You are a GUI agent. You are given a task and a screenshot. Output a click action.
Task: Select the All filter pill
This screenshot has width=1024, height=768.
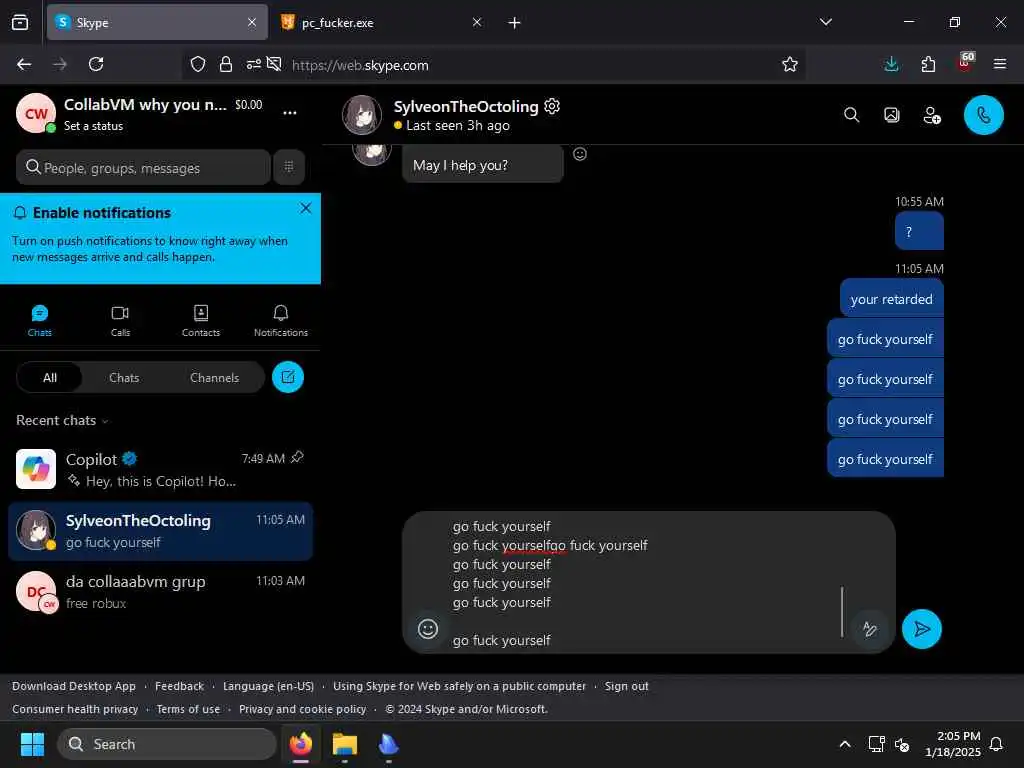point(50,377)
